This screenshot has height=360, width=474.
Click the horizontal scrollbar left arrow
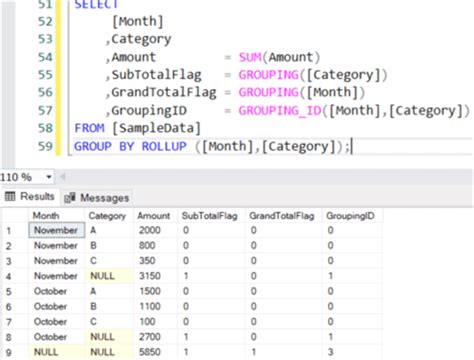[62, 177]
